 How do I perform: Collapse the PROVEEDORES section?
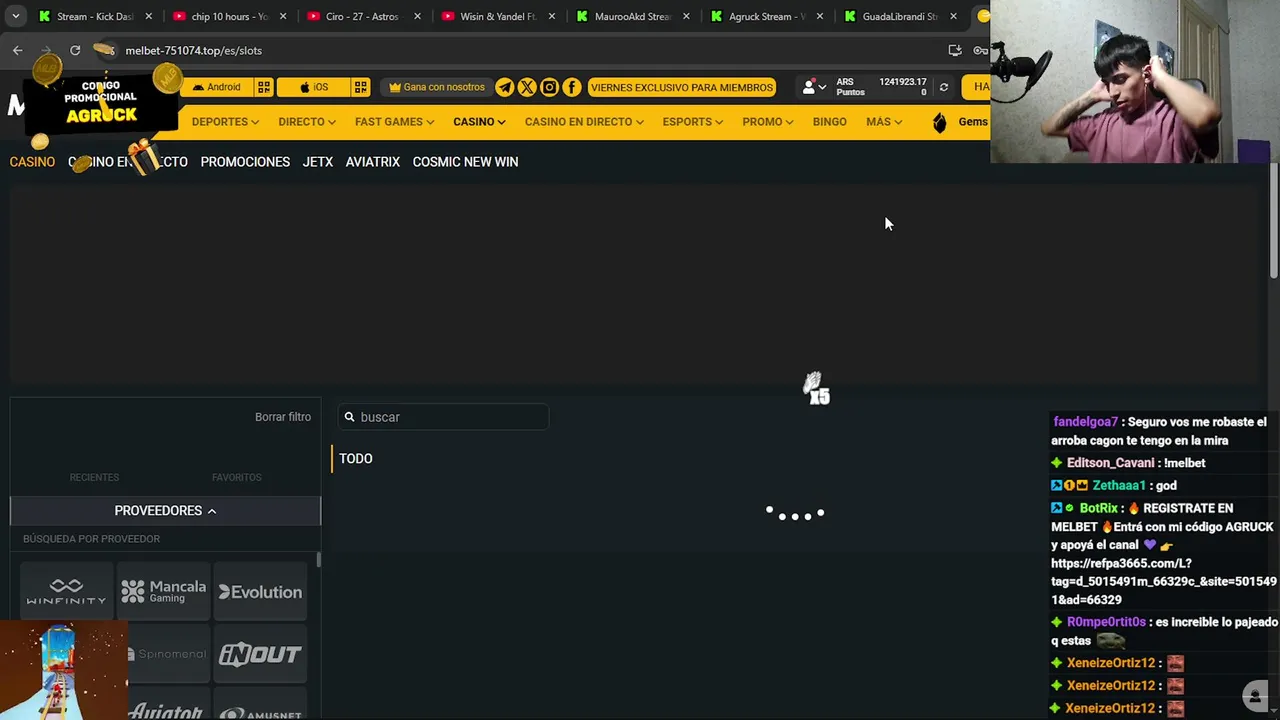[x=165, y=511]
